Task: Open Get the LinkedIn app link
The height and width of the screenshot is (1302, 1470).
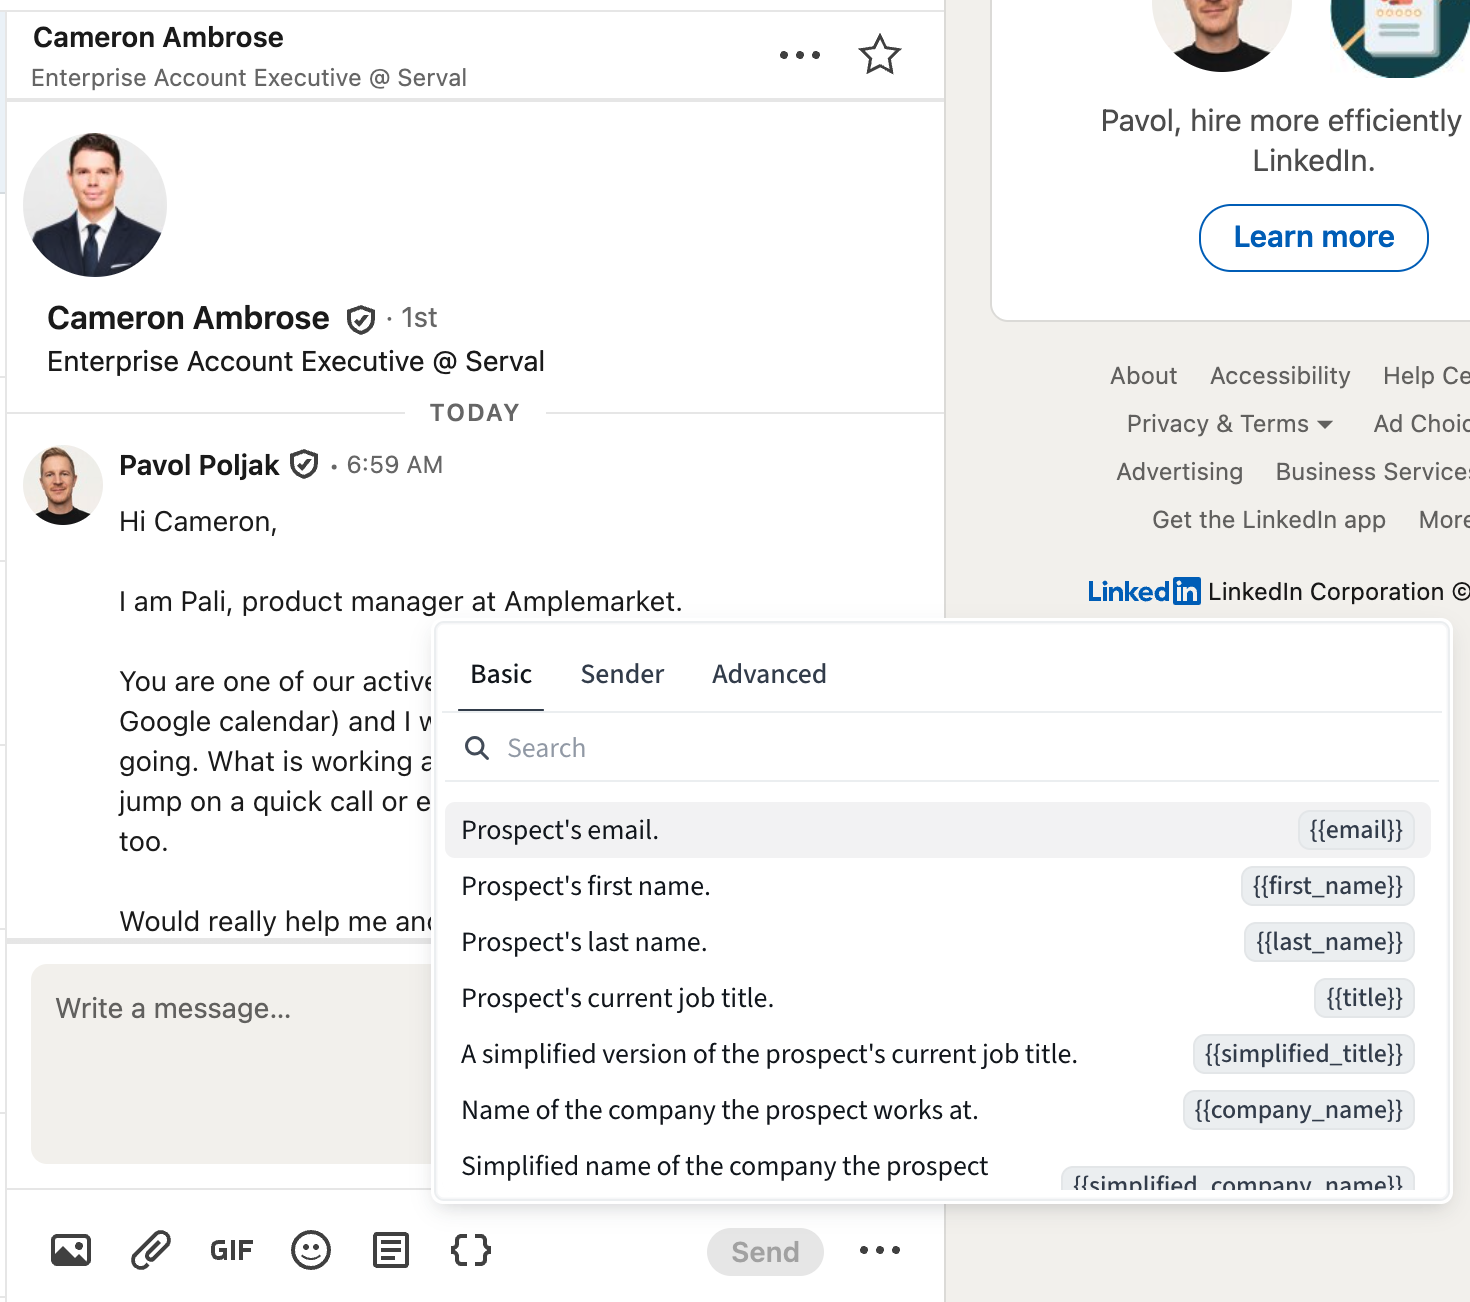Action: [1269, 520]
